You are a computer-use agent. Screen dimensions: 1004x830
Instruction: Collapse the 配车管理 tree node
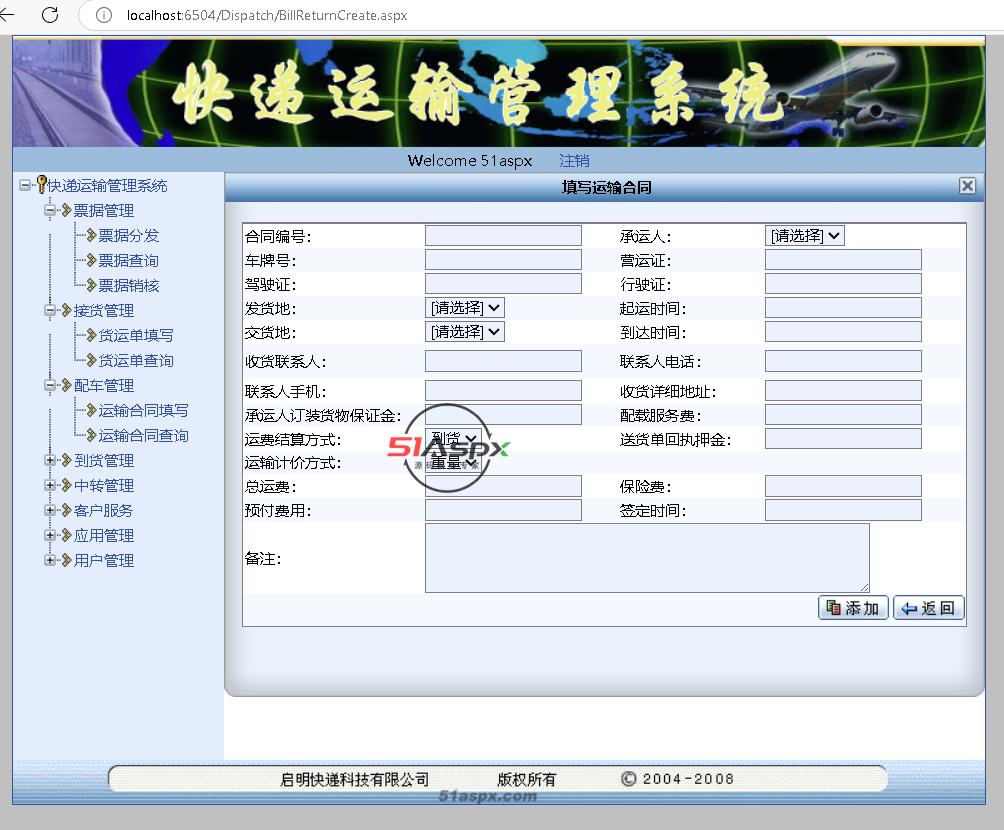tap(50, 385)
